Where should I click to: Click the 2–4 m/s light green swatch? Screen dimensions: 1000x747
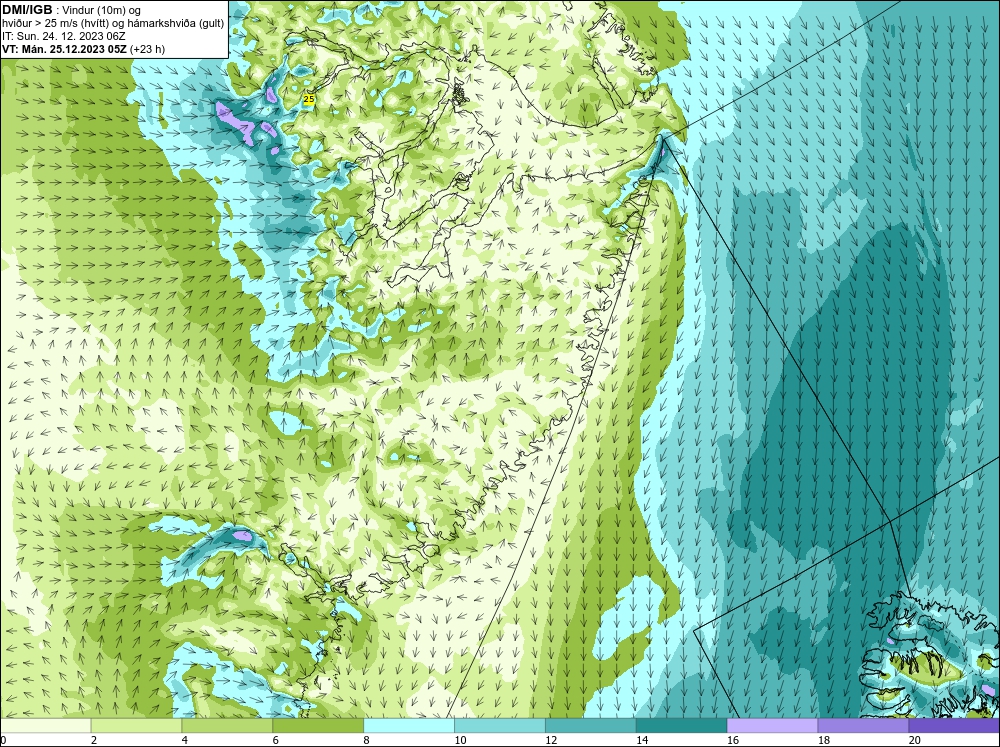[136, 726]
